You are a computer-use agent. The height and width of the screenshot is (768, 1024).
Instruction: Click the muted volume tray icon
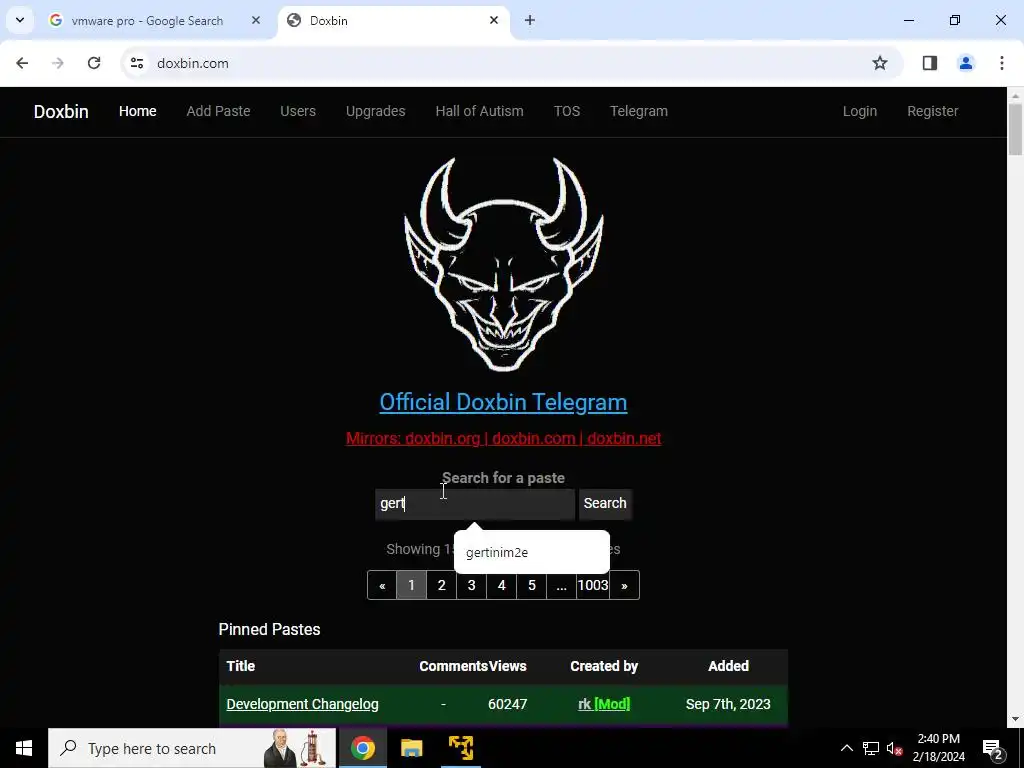pos(894,748)
